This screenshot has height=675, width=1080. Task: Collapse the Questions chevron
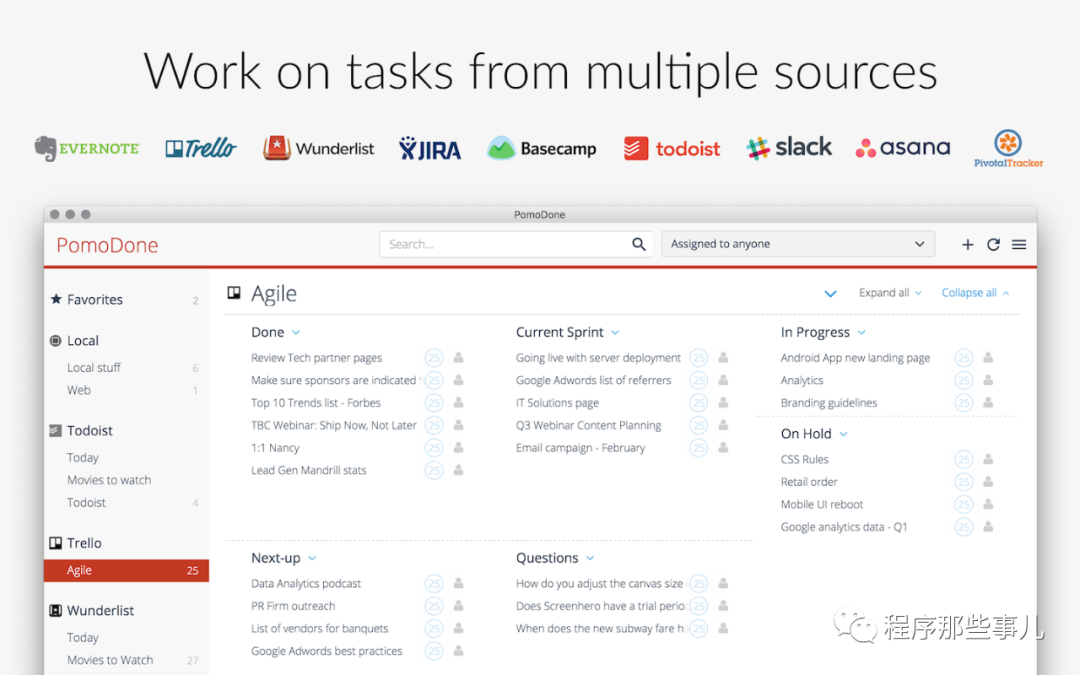(590, 558)
